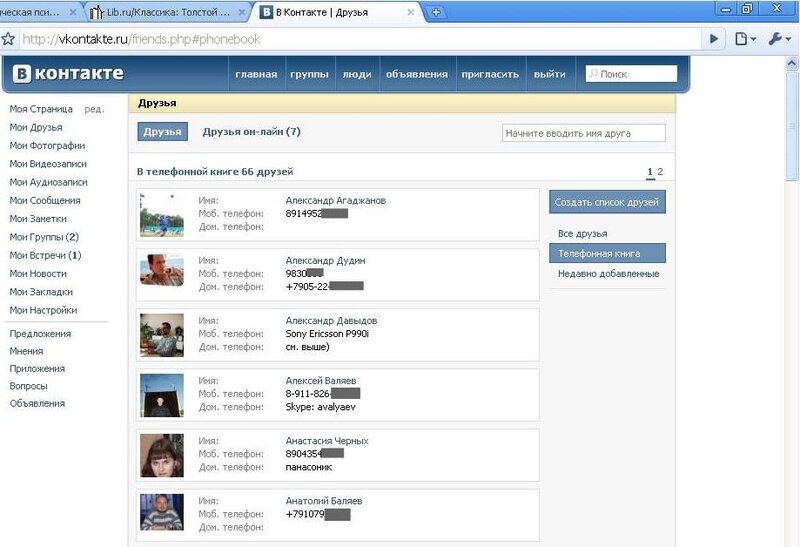The height and width of the screenshot is (547, 800).
Task: Select the Друзья tab button
Action: 162,132
